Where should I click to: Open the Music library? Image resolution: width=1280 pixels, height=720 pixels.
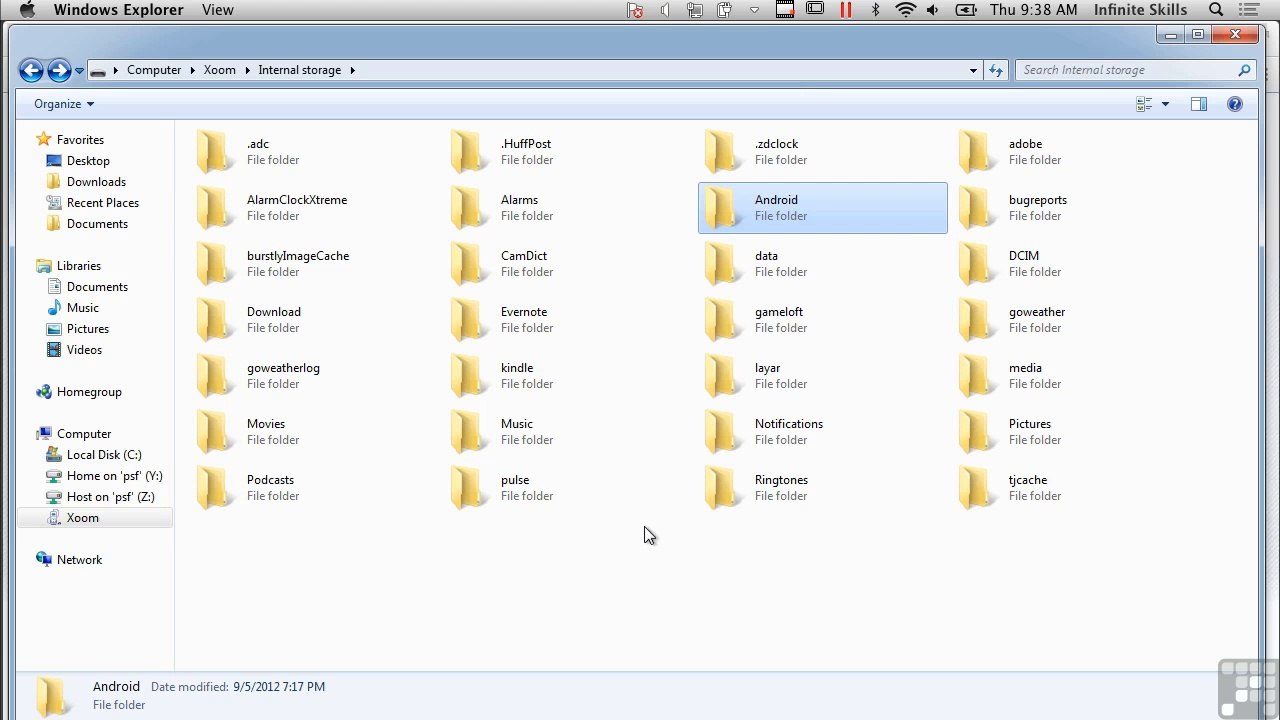83,308
